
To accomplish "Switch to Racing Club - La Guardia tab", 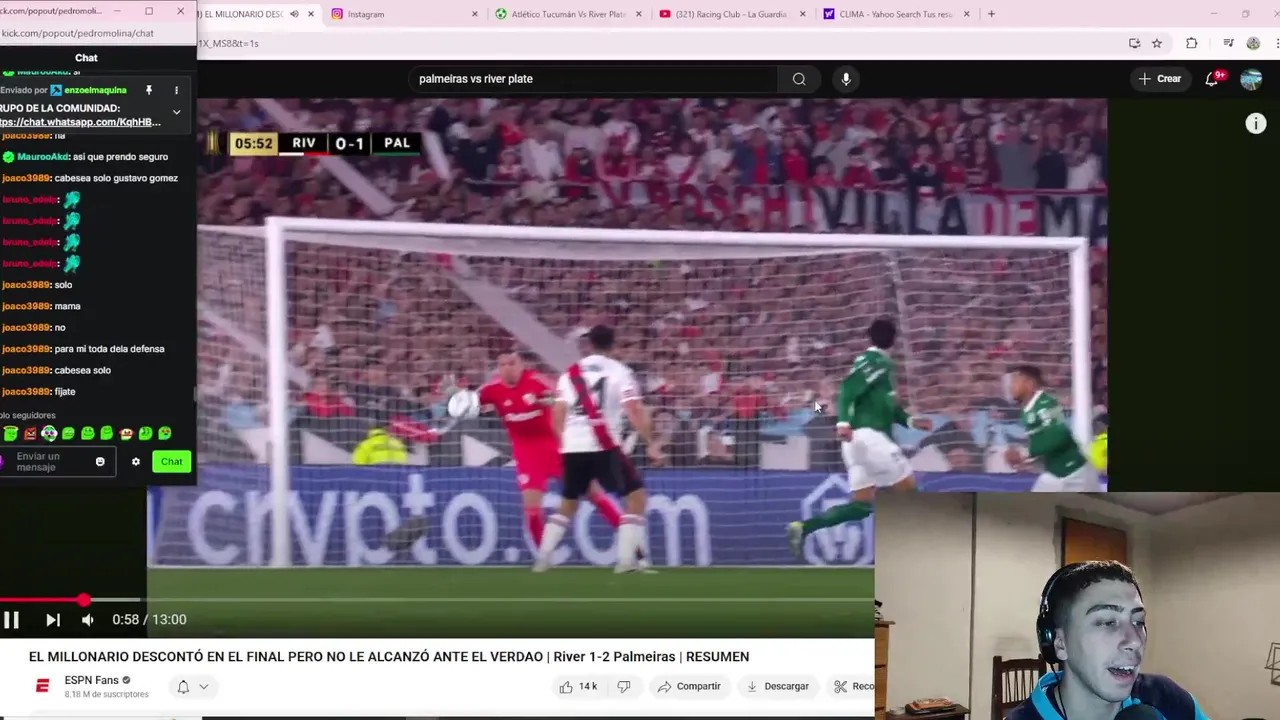I will 731,14.
